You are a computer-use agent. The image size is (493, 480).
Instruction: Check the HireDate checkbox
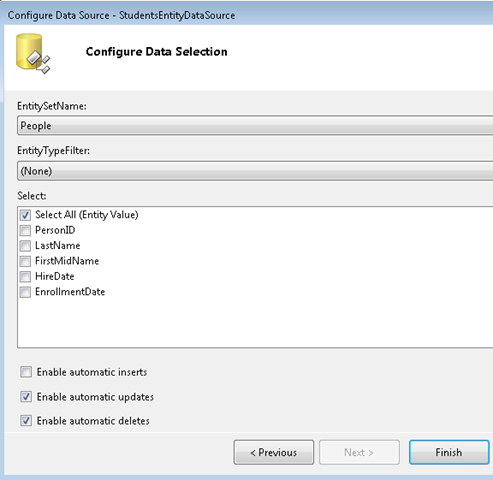(25, 276)
